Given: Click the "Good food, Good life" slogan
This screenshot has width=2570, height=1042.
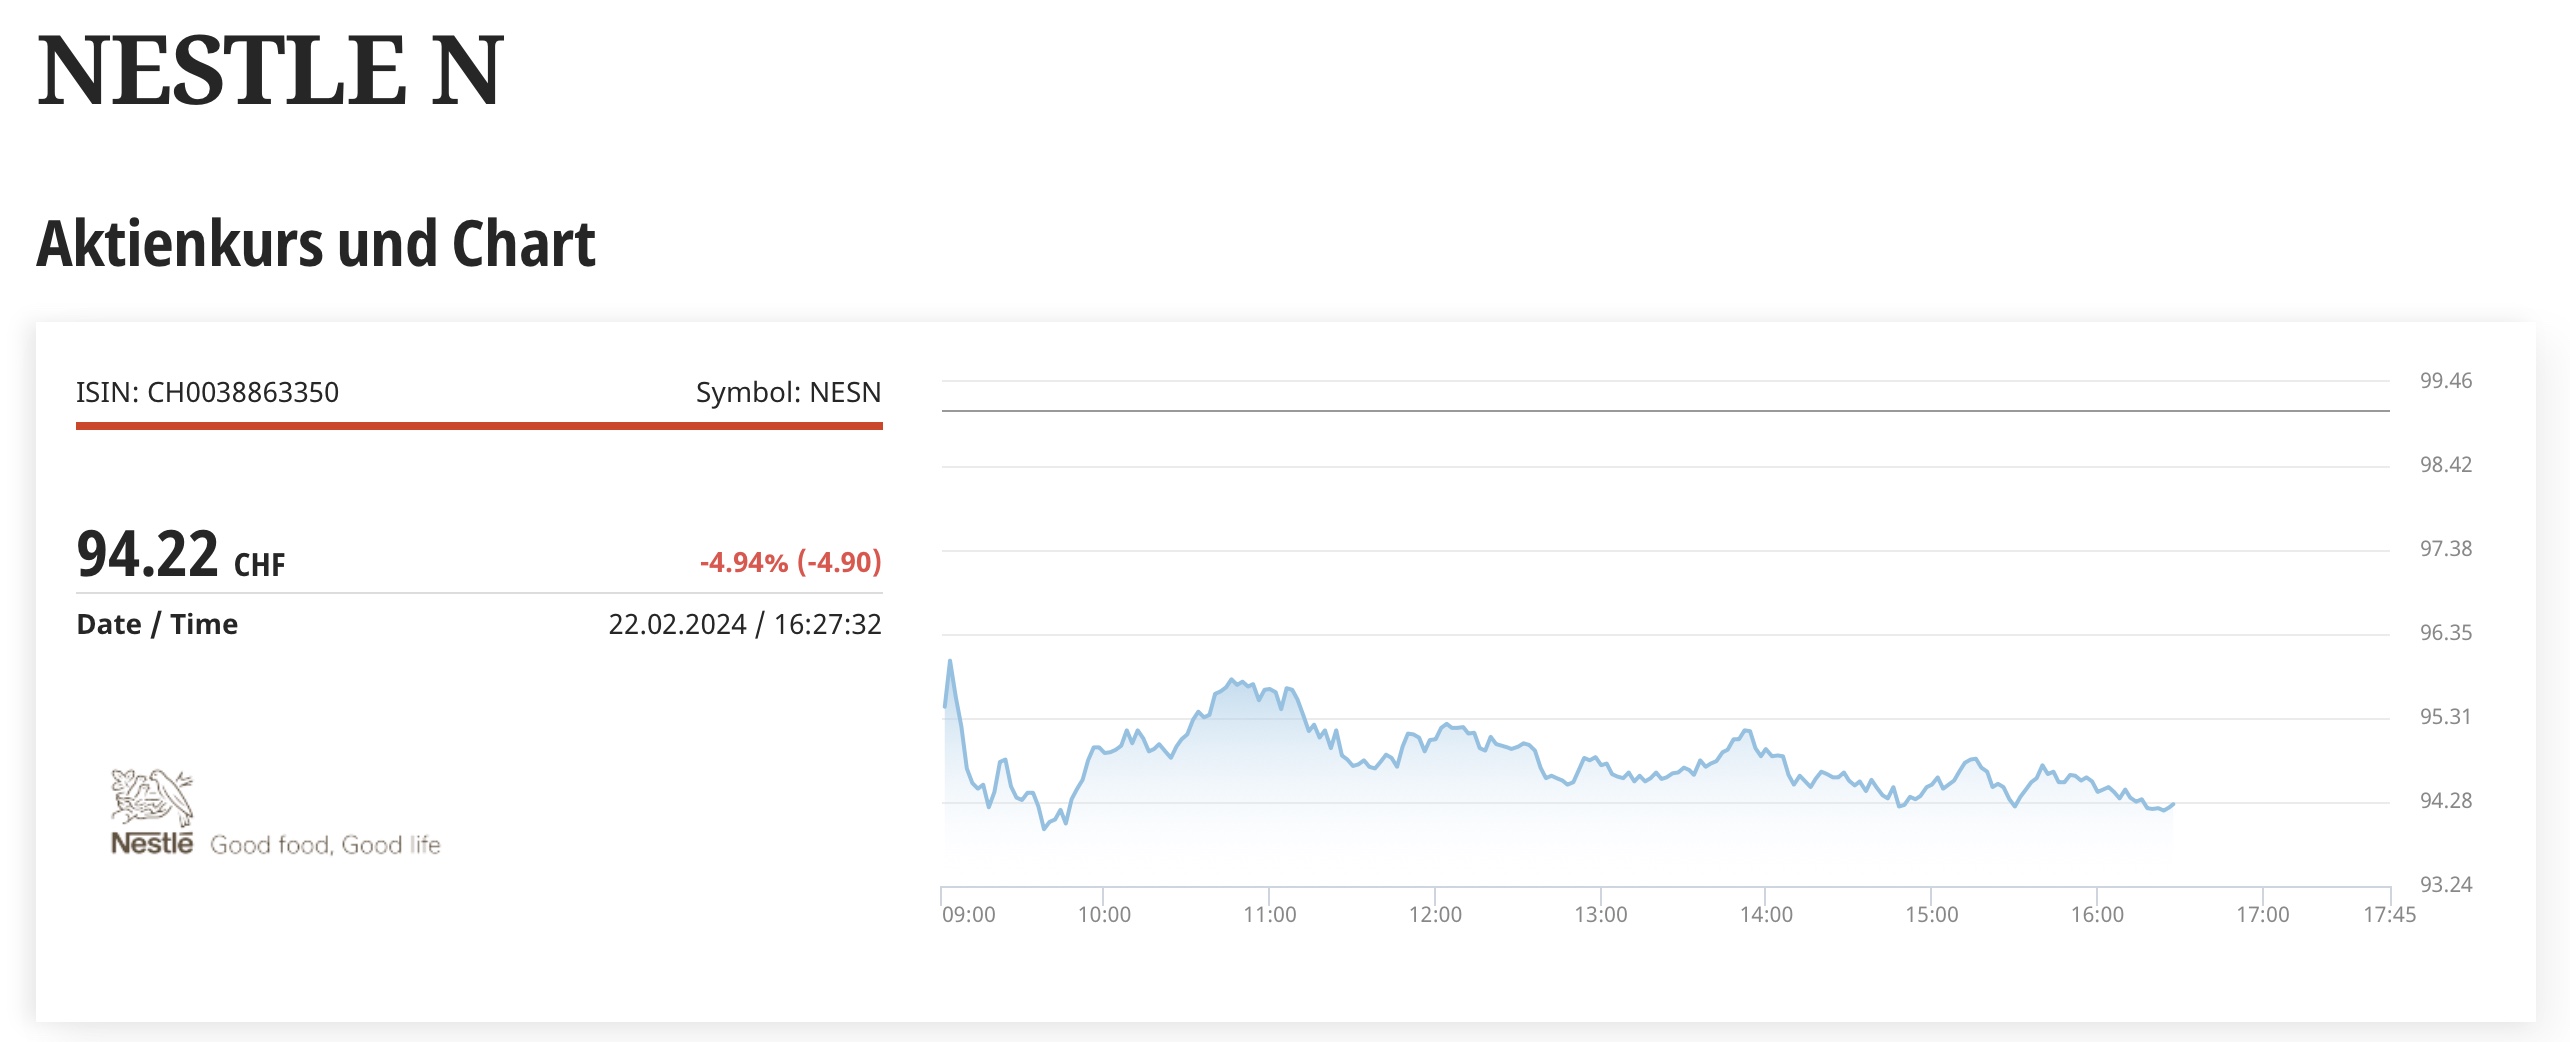Looking at the screenshot, I should (325, 845).
